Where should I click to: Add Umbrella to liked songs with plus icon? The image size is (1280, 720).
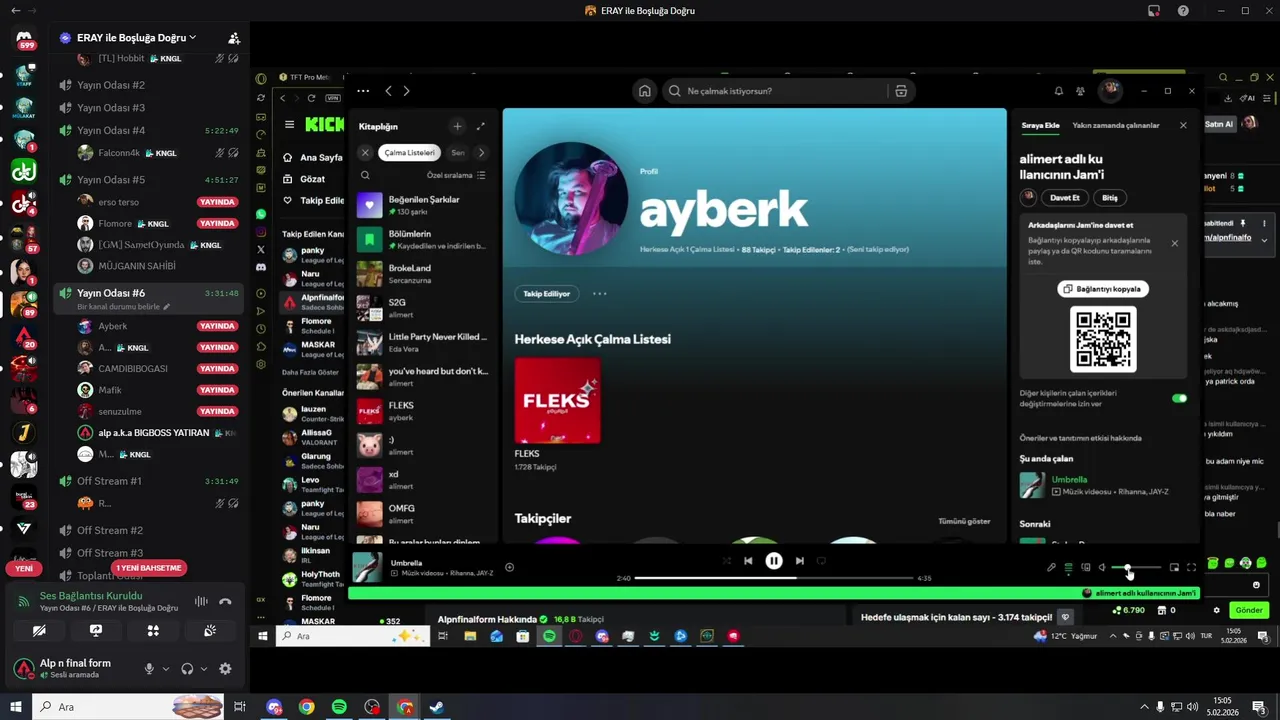tap(509, 568)
